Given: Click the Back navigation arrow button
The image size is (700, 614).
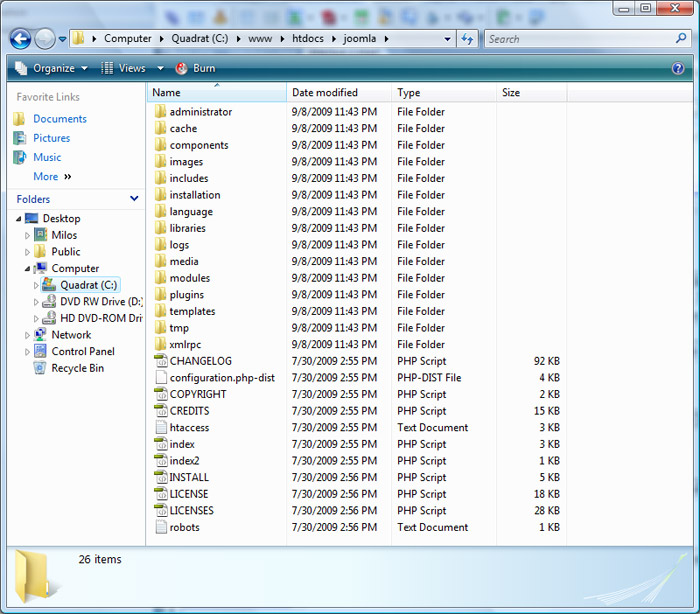Looking at the screenshot, I should point(20,39).
